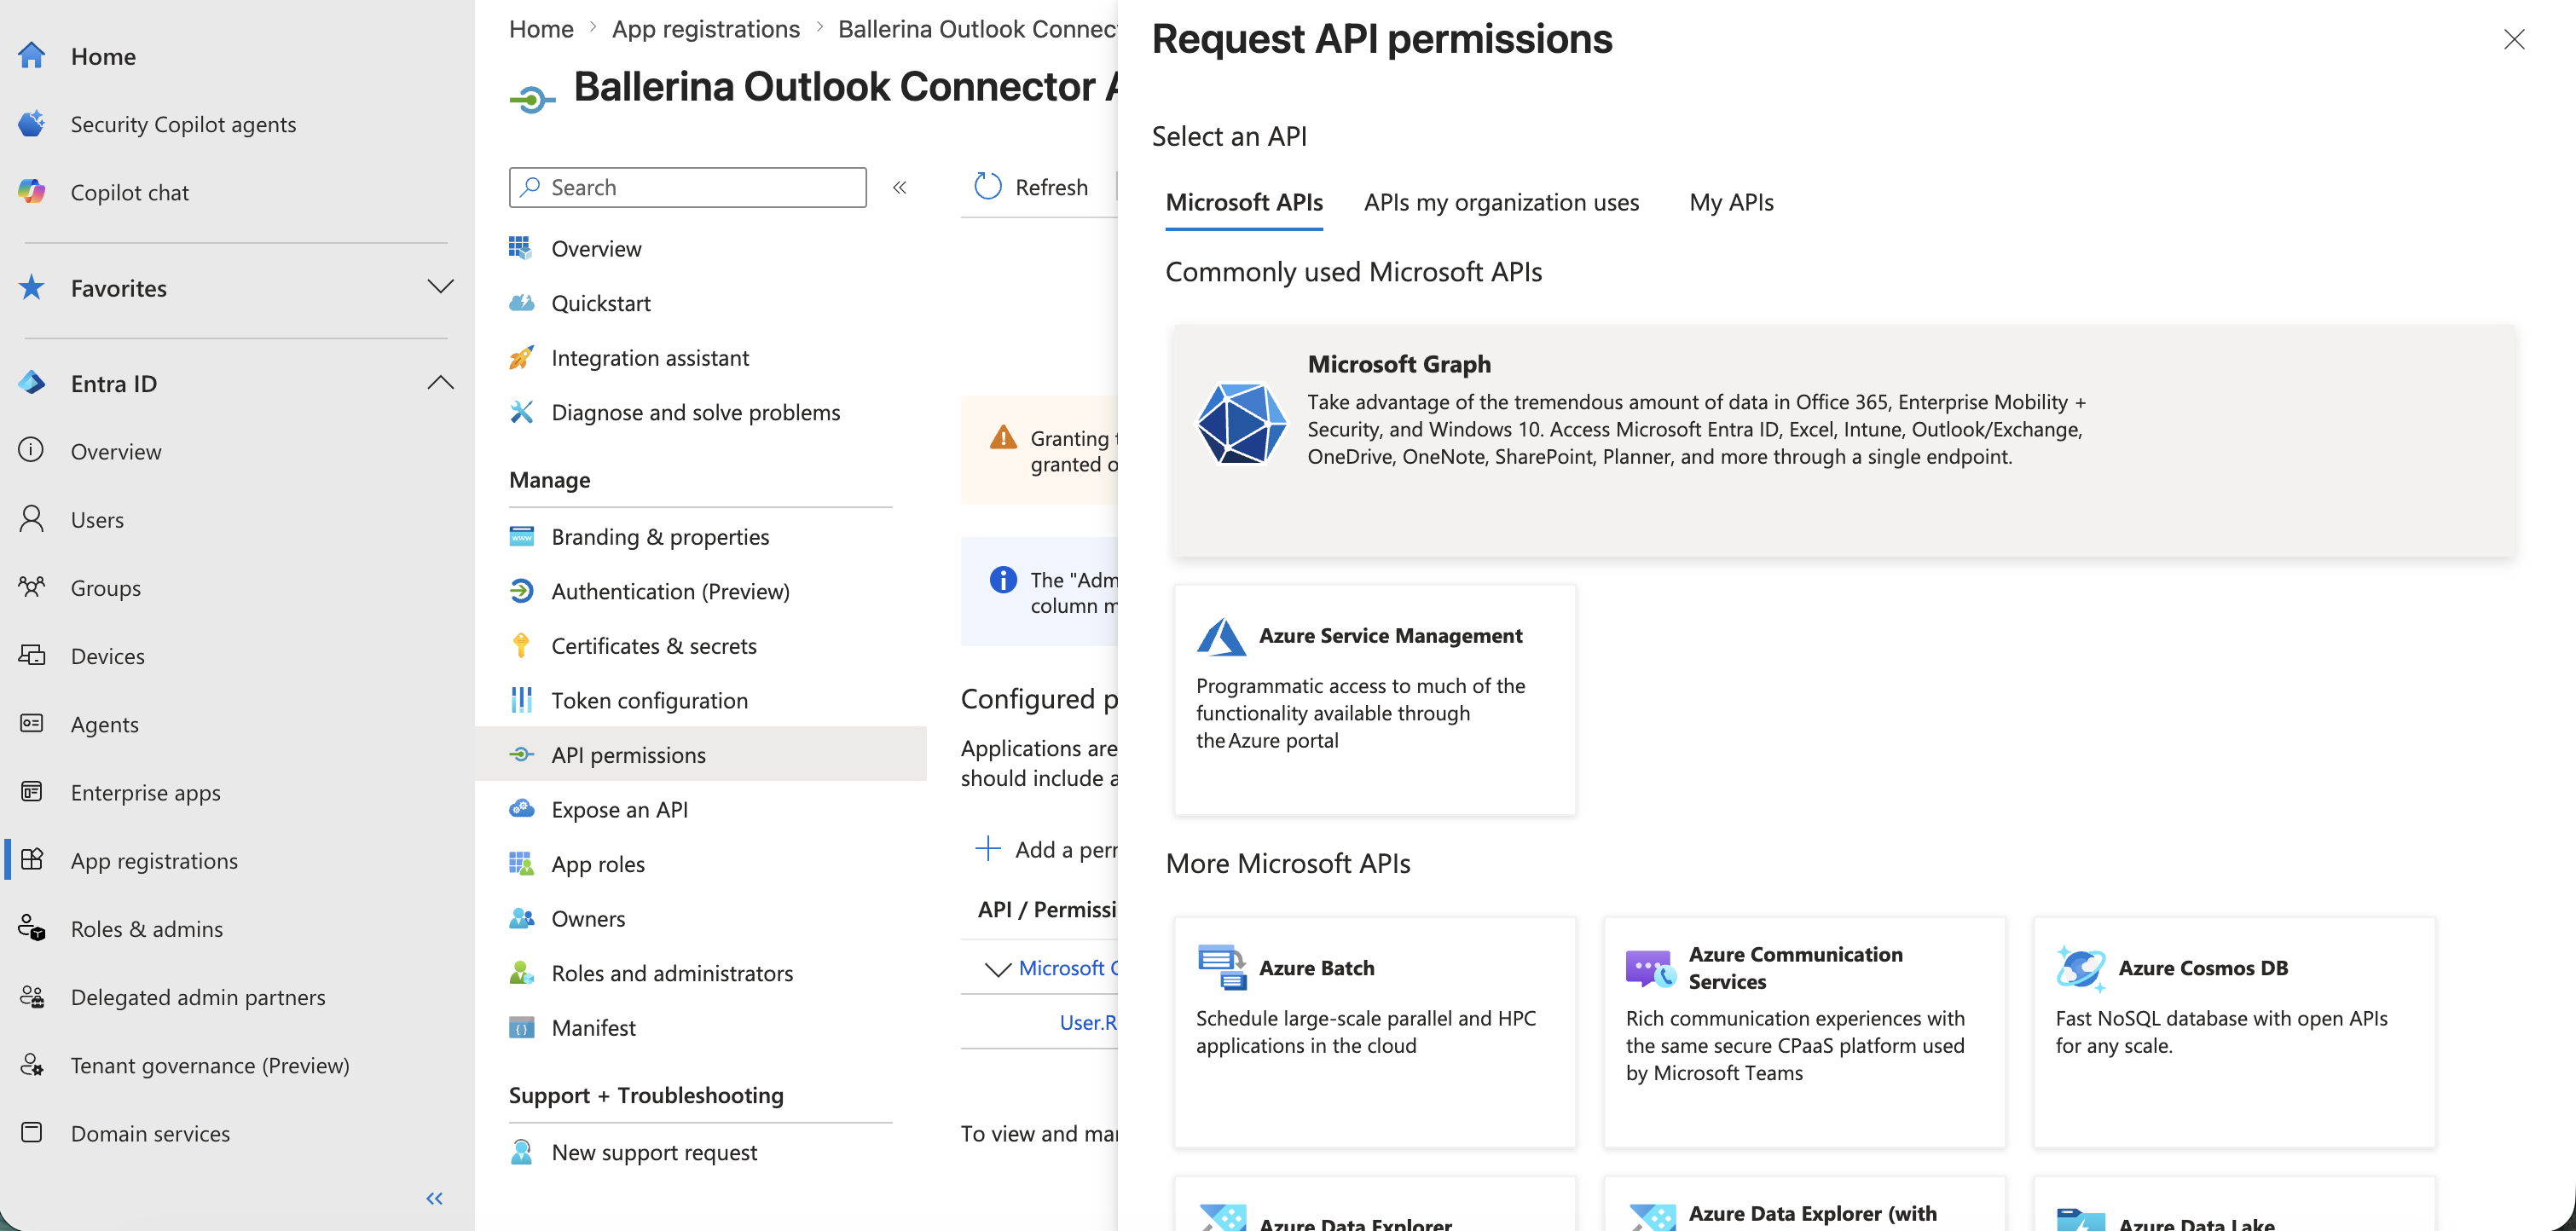Select the Microsoft Graph API card
Screen dimensions: 2576x1231
[x=1843, y=440]
